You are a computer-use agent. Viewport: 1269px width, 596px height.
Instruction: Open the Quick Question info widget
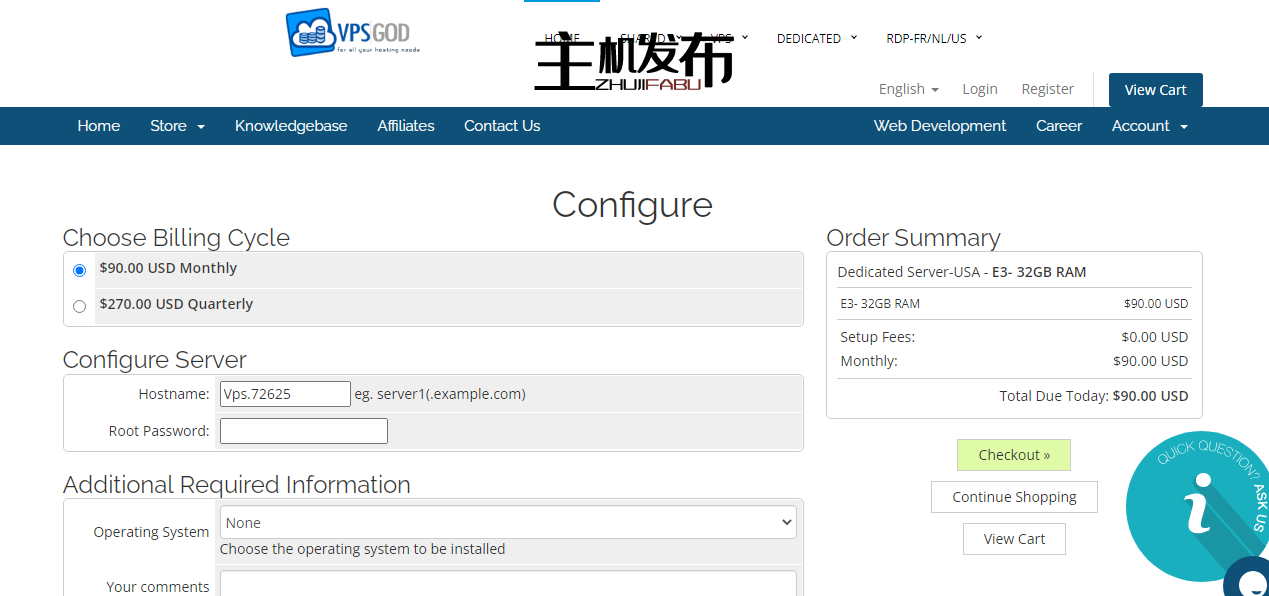pyautogui.click(x=1195, y=503)
